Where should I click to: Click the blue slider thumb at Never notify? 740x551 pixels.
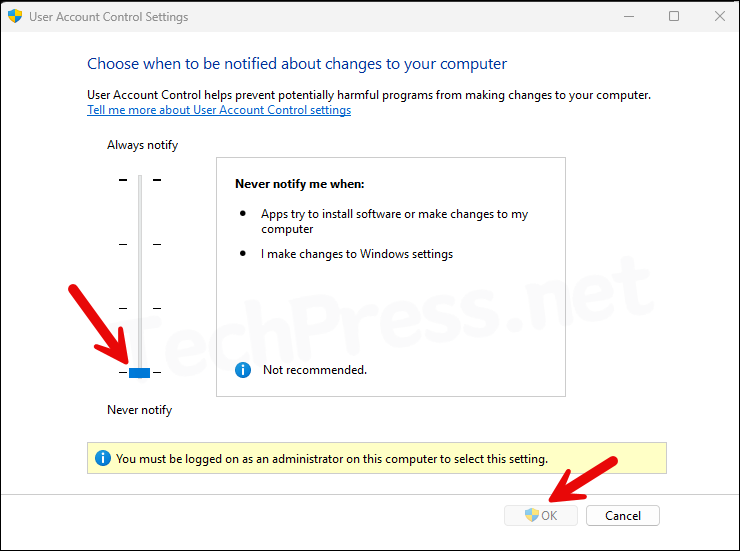[140, 373]
